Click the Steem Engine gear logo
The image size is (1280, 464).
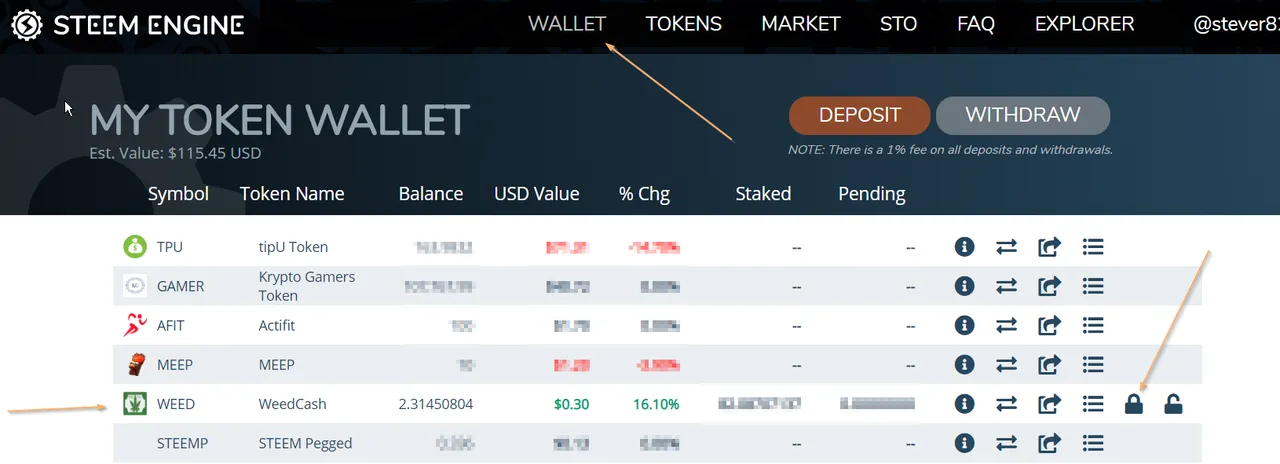[25, 24]
